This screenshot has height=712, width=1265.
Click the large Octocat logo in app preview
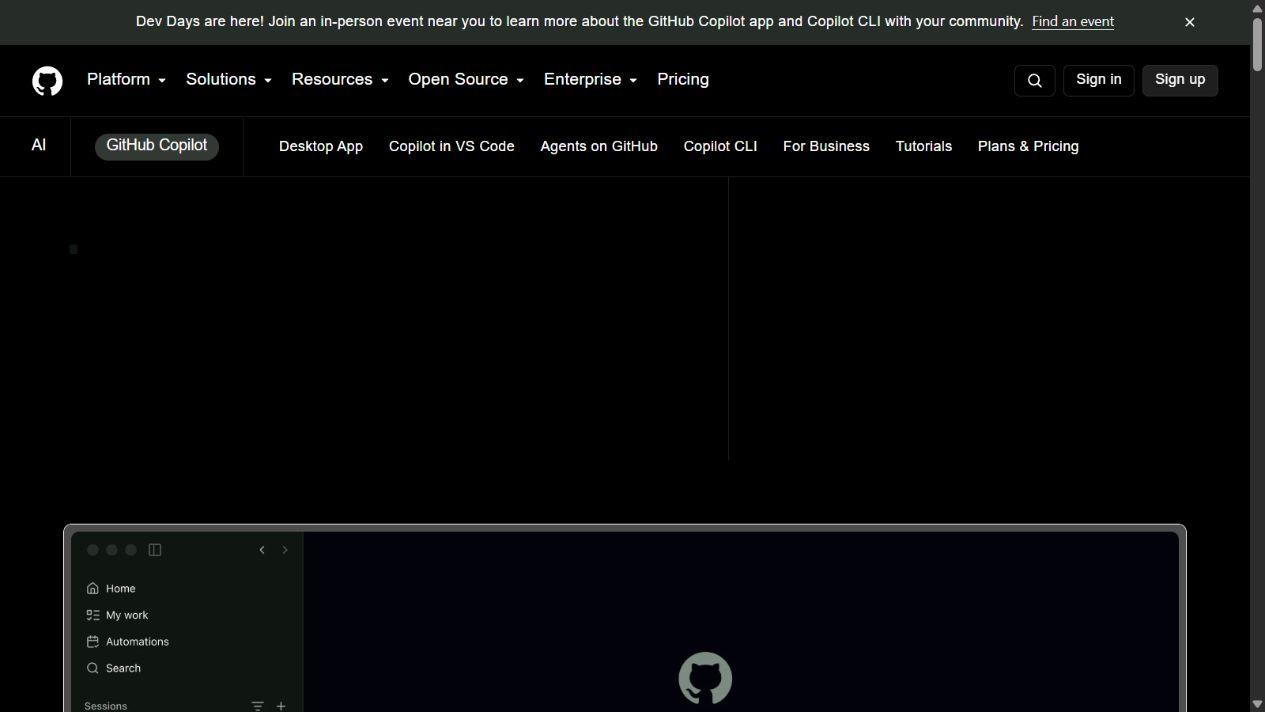705,679
